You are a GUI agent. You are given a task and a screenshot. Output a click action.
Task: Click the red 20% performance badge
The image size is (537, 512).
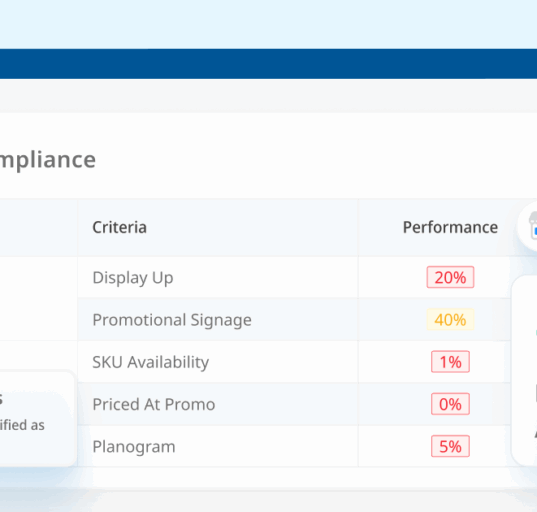(x=450, y=277)
